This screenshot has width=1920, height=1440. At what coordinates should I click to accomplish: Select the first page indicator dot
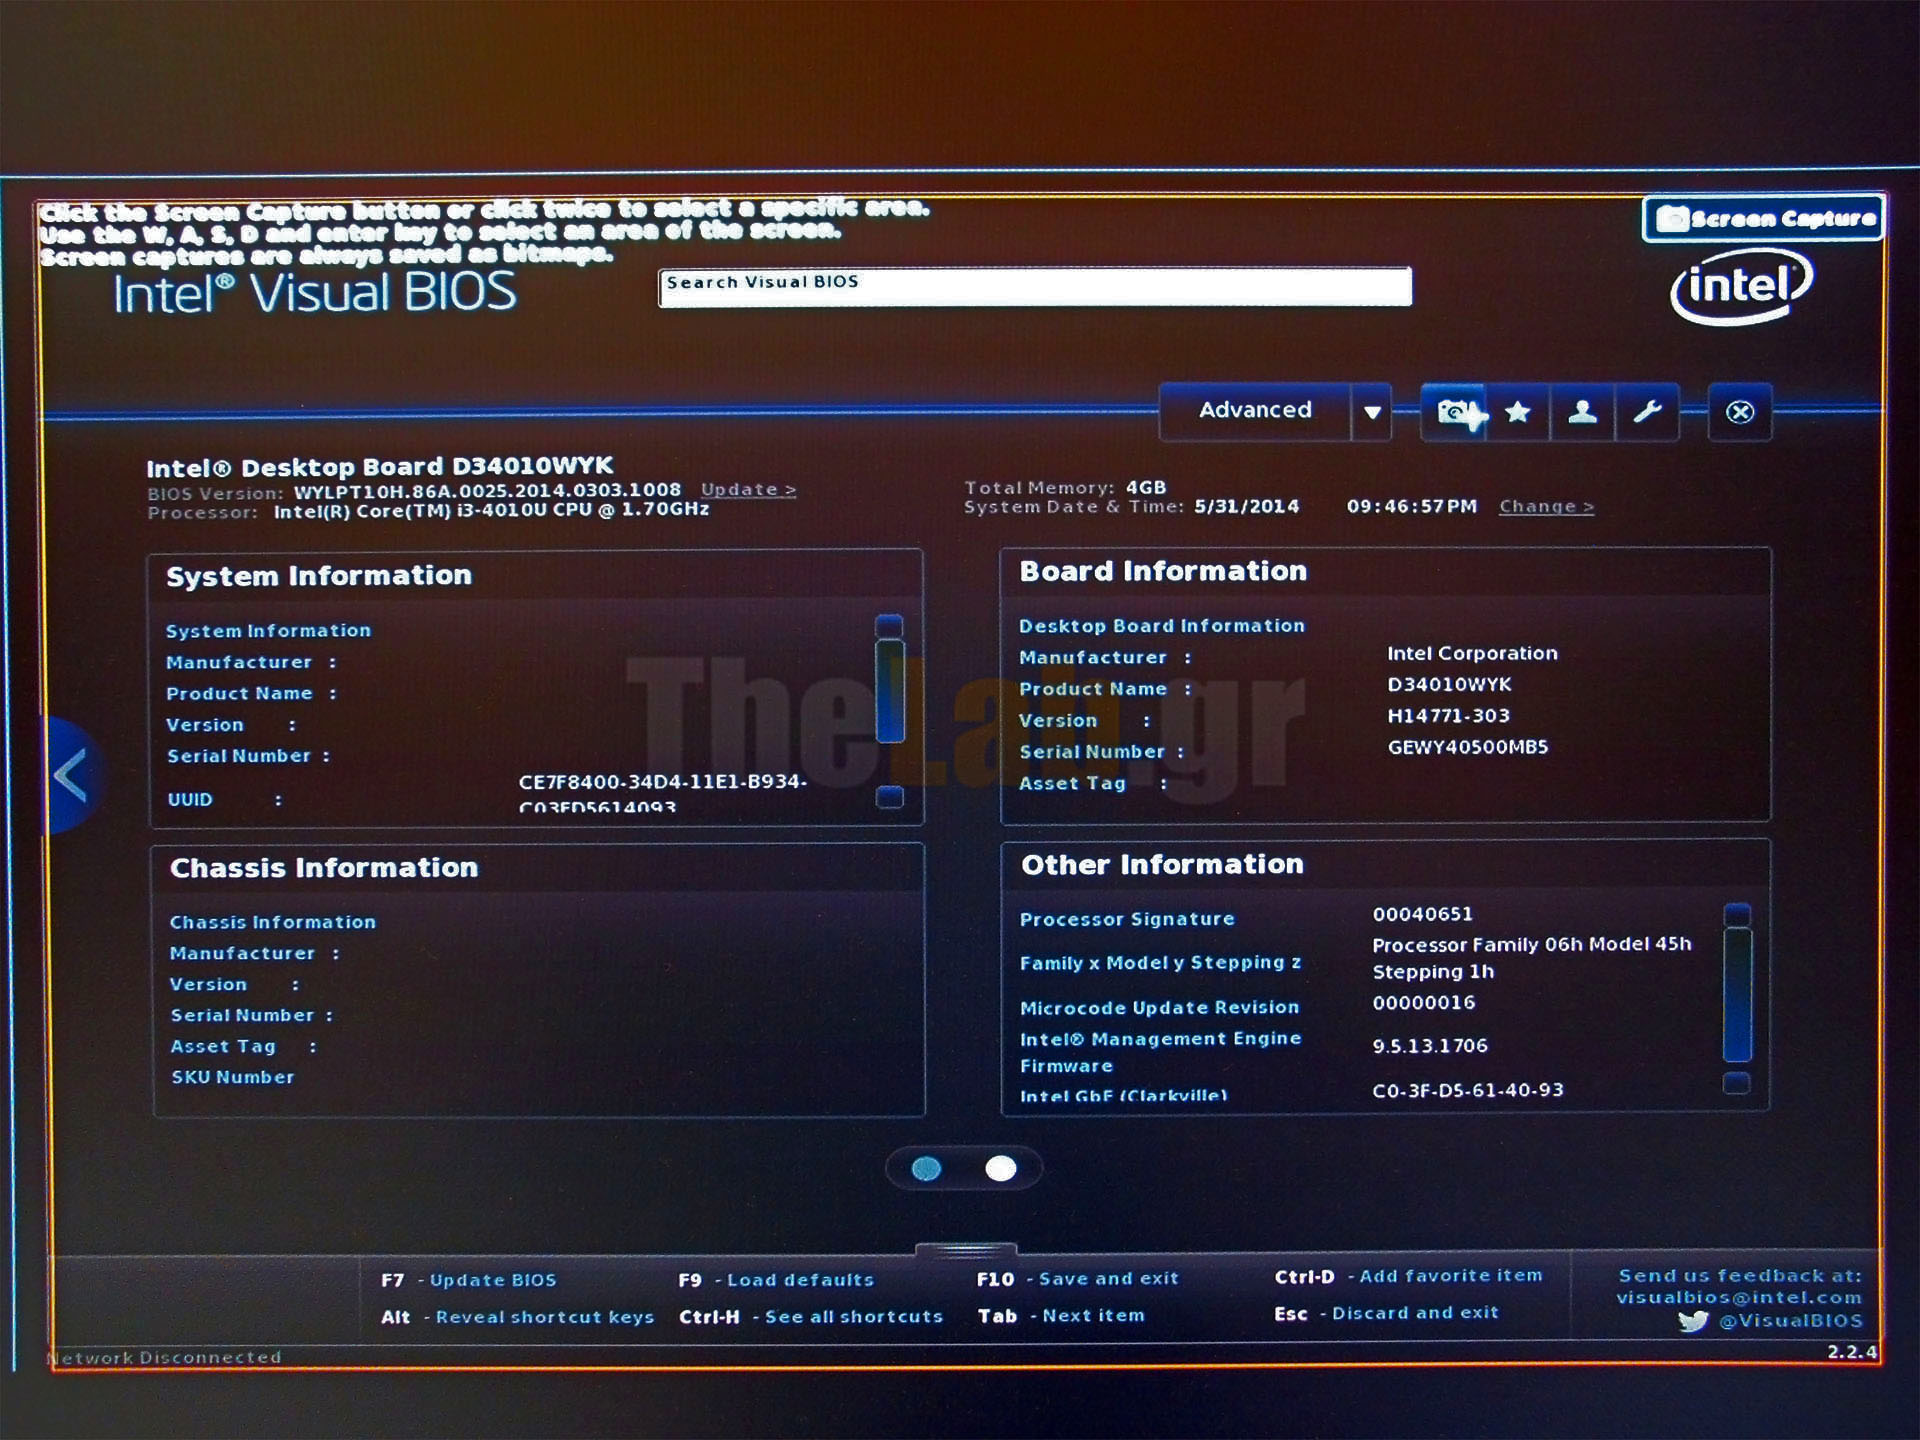[927, 1168]
